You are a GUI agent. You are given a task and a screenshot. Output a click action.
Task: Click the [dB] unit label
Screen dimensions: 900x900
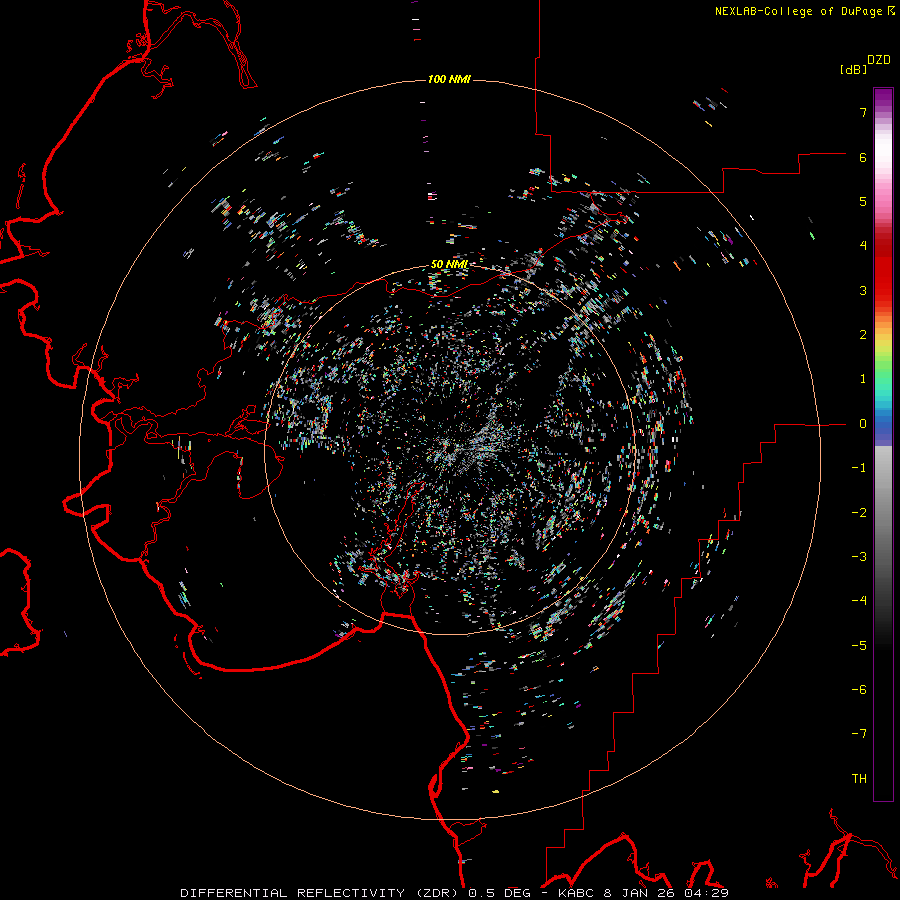coord(853,69)
